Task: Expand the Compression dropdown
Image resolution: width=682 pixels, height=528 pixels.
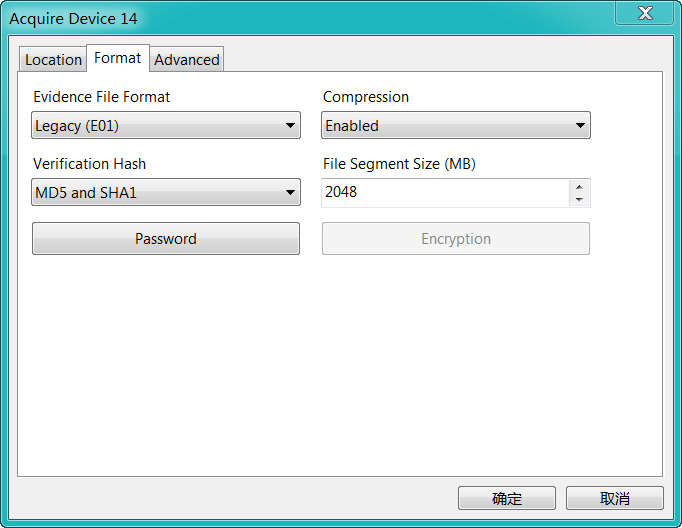Action: point(455,125)
